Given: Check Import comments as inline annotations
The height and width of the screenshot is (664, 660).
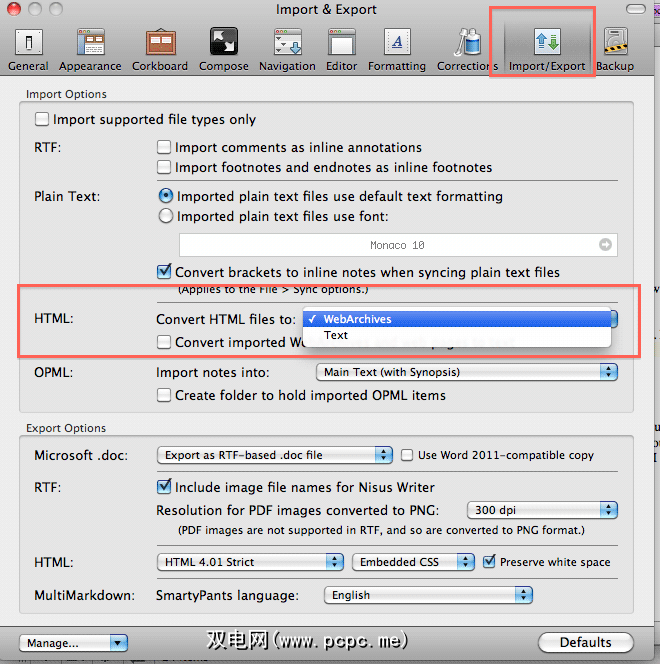Looking at the screenshot, I should [164, 147].
